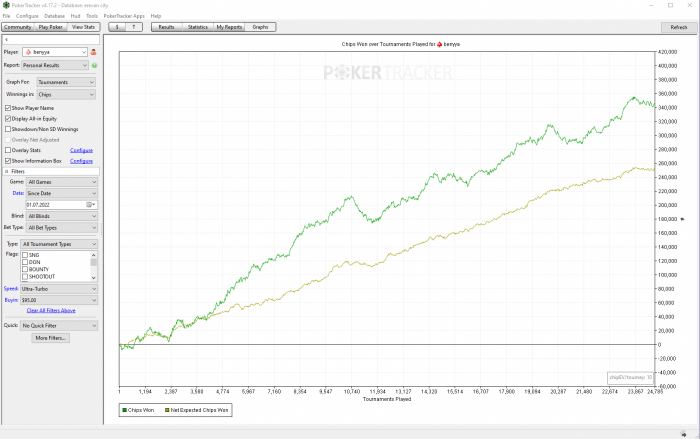Click the Clear All Filters Above link
The height and width of the screenshot is (439, 700).
pos(51,310)
